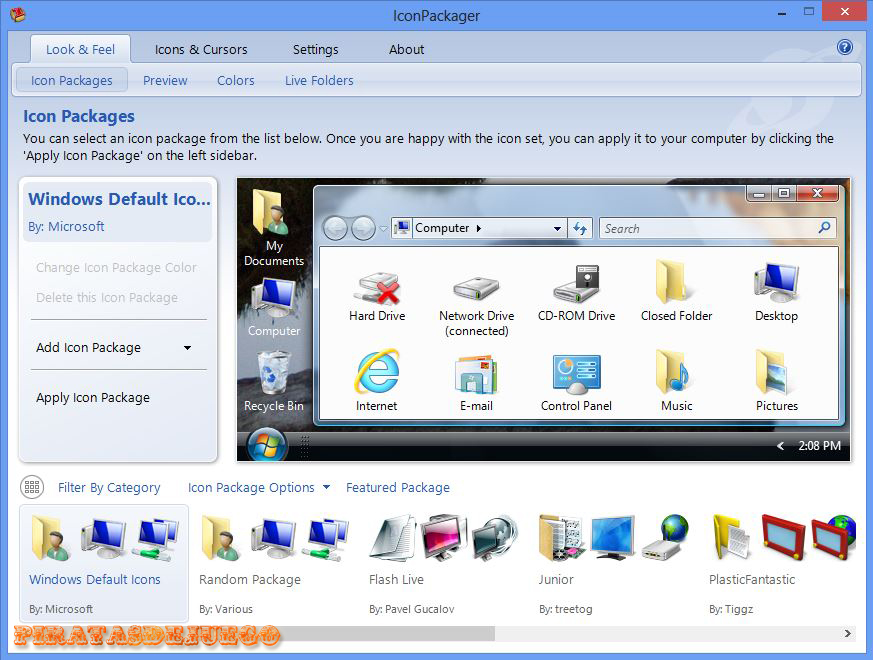Click Delete this Icon Package

click(107, 297)
